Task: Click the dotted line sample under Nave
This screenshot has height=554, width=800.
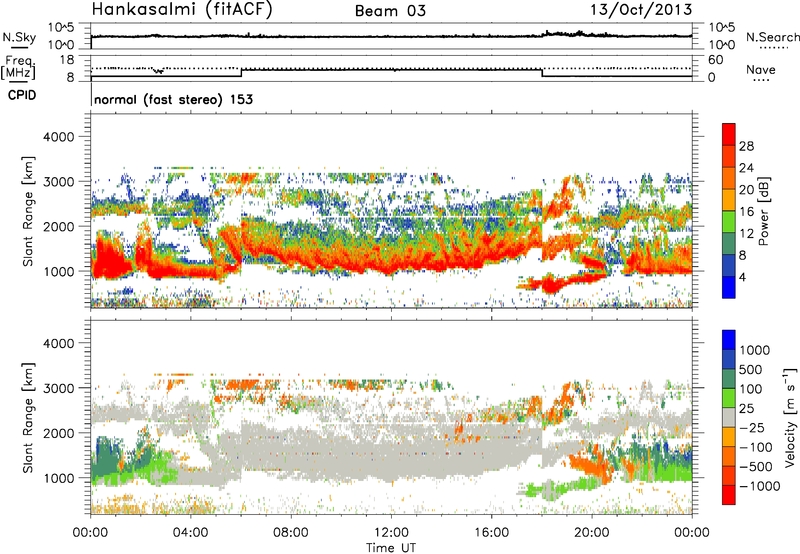Action: click(x=761, y=80)
